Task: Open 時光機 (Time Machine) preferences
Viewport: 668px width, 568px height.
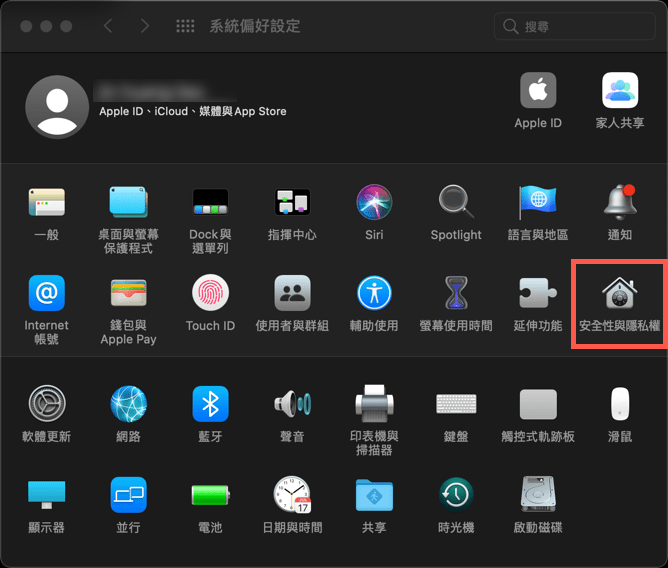Action: coord(456,495)
